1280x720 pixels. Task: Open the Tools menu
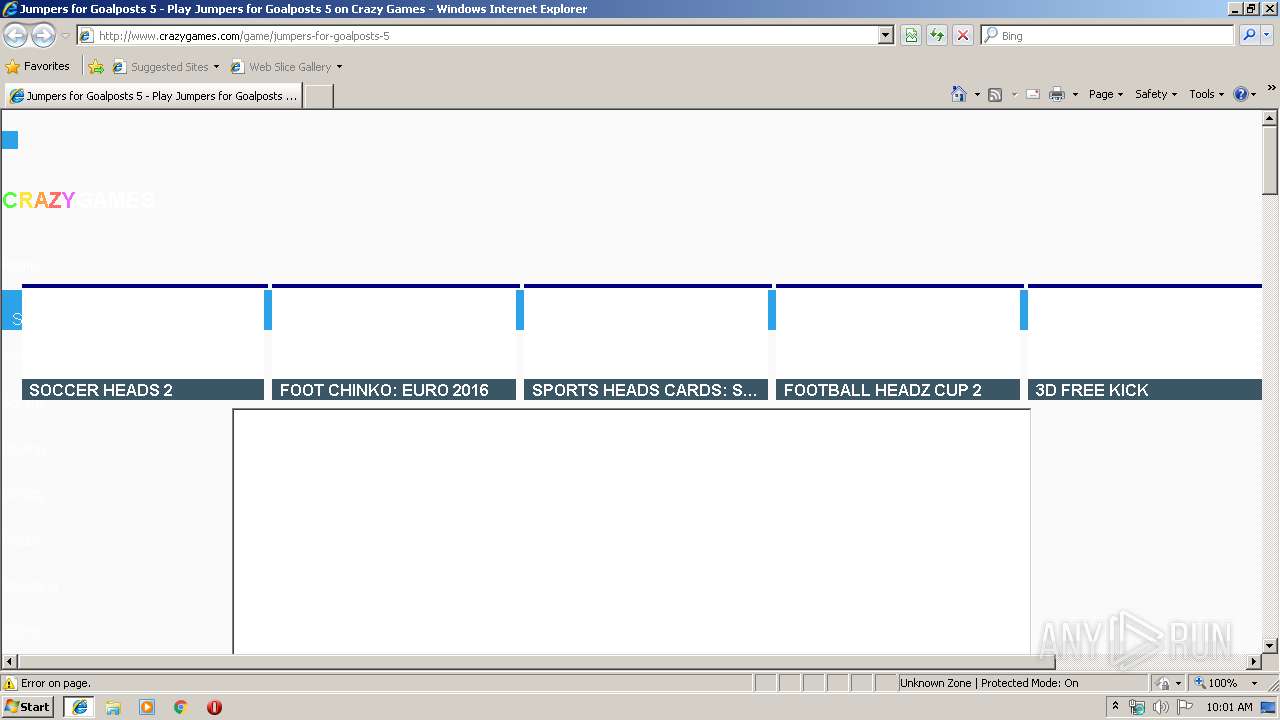tap(1207, 94)
